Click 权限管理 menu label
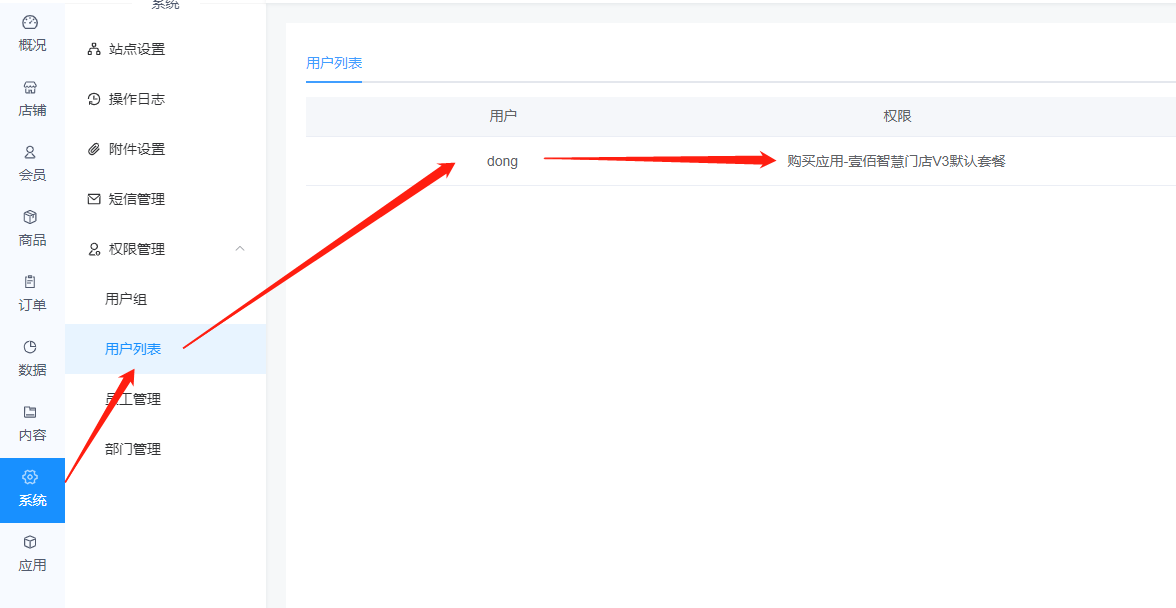This screenshot has width=1176, height=608. [x=136, y=250]
